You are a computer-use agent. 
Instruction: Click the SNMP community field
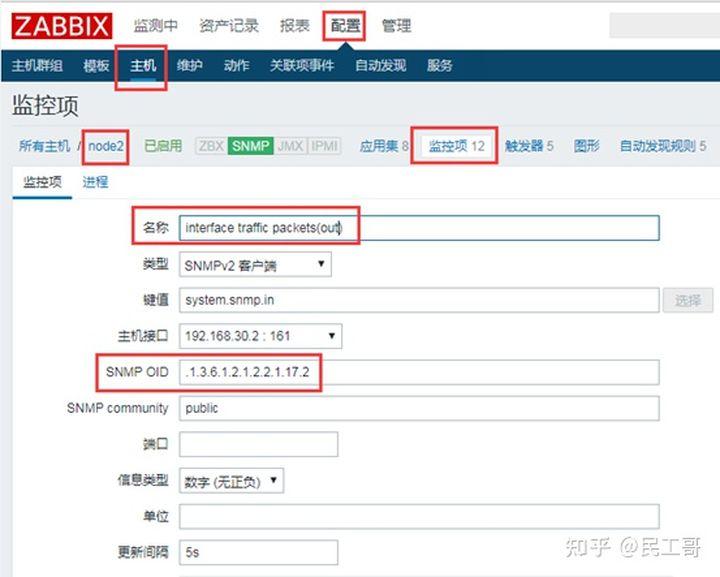click(x=419, y=408)
